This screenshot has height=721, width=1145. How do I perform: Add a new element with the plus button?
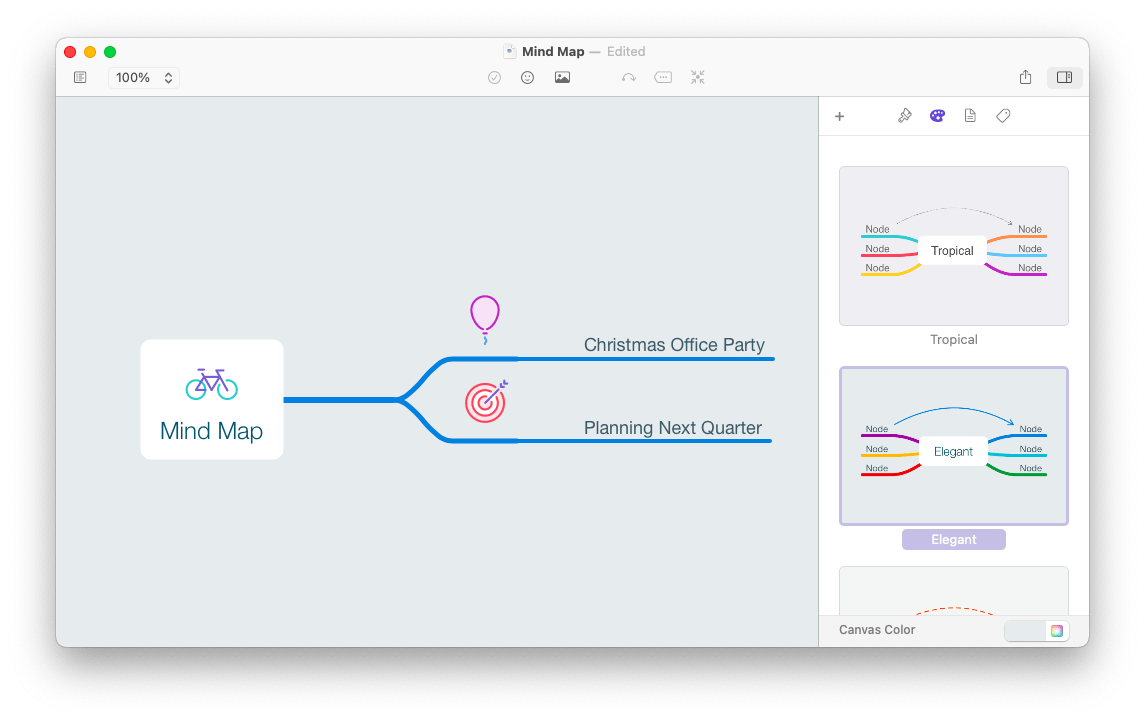tap(840, 116)
